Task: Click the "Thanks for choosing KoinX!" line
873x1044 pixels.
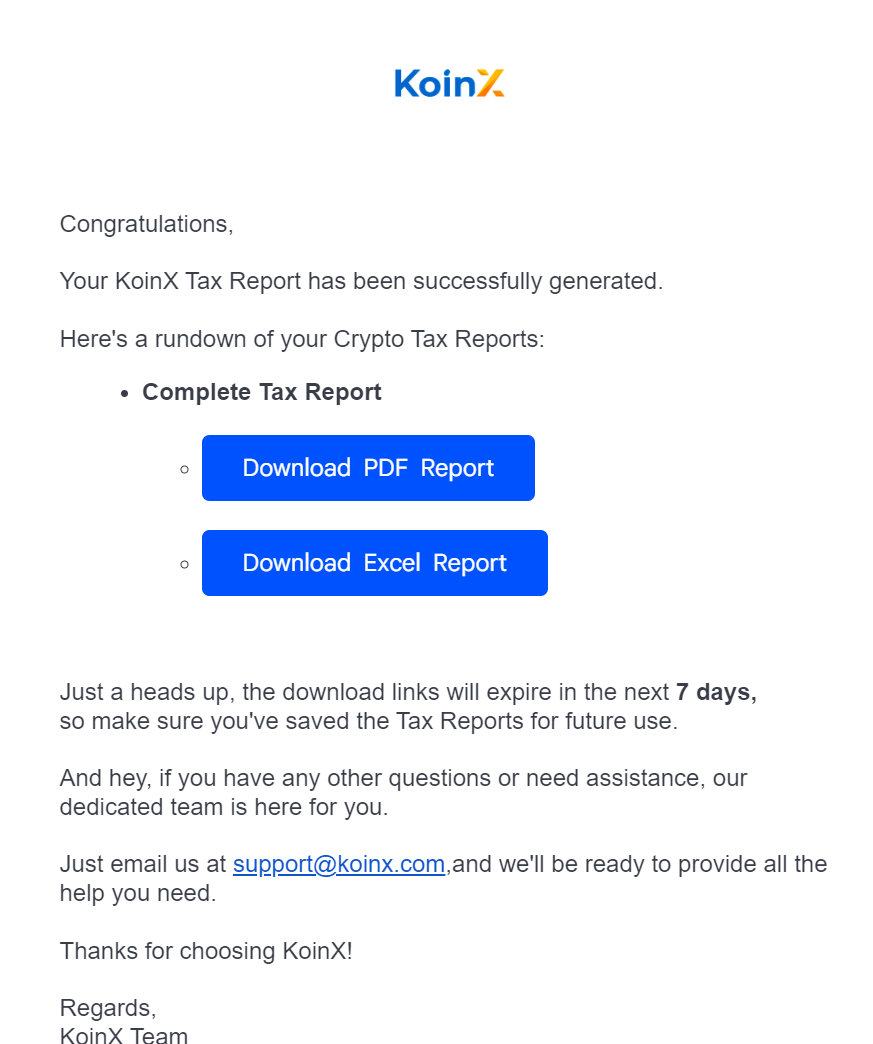Action: 206,951
